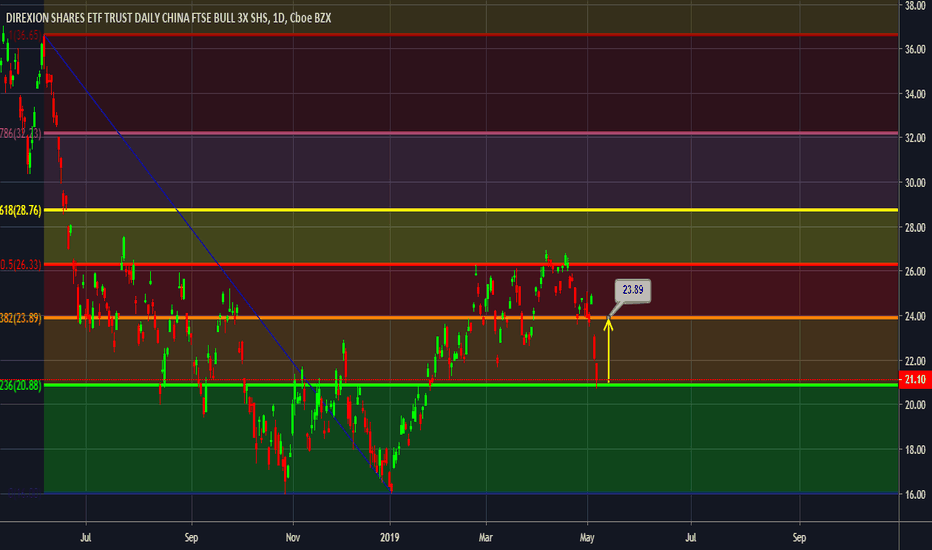
Task: Select the pink 0.786 horizontal retracement line
Action: tap(471, 133)
